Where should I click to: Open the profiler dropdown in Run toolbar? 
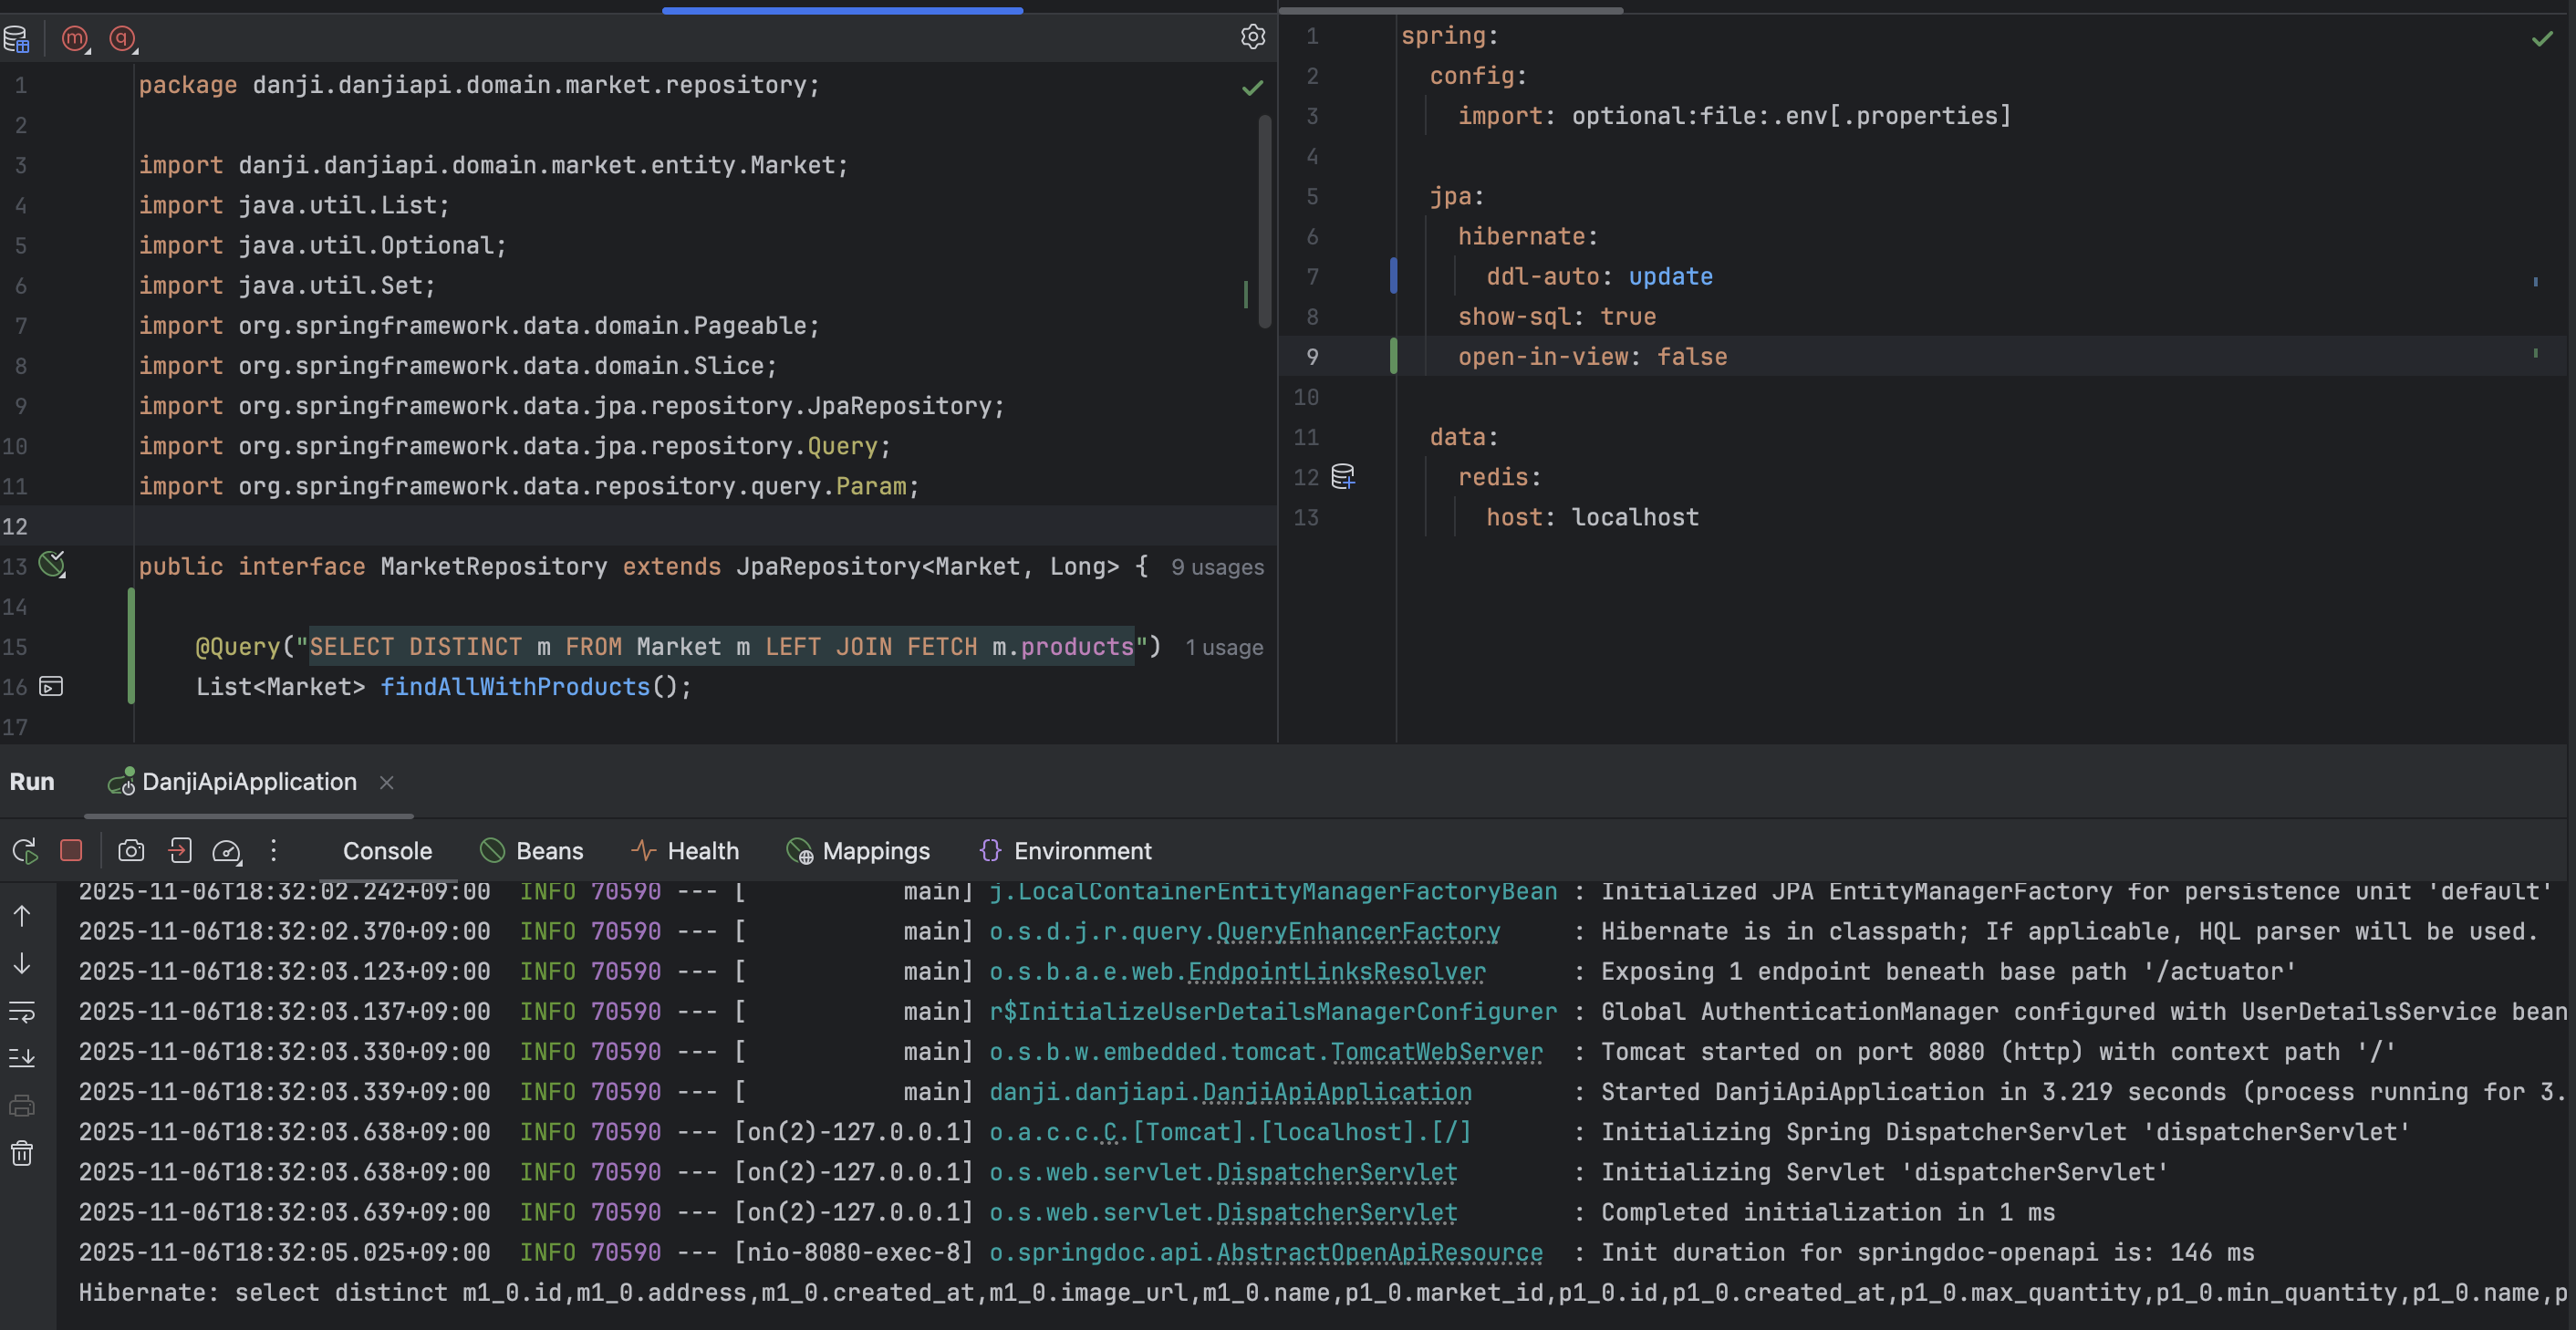click(x=227, y=851)
